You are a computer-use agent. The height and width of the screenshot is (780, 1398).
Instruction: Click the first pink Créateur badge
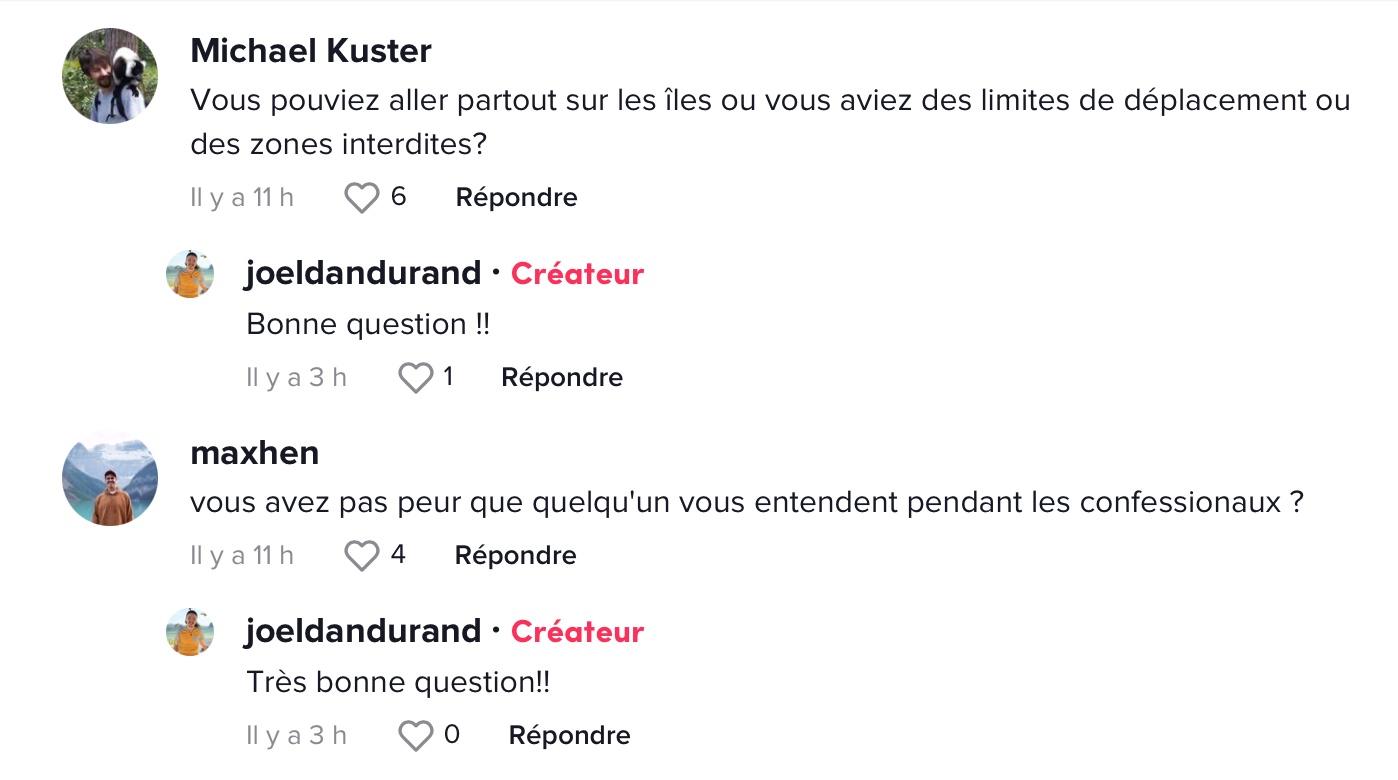click(577, 274)
